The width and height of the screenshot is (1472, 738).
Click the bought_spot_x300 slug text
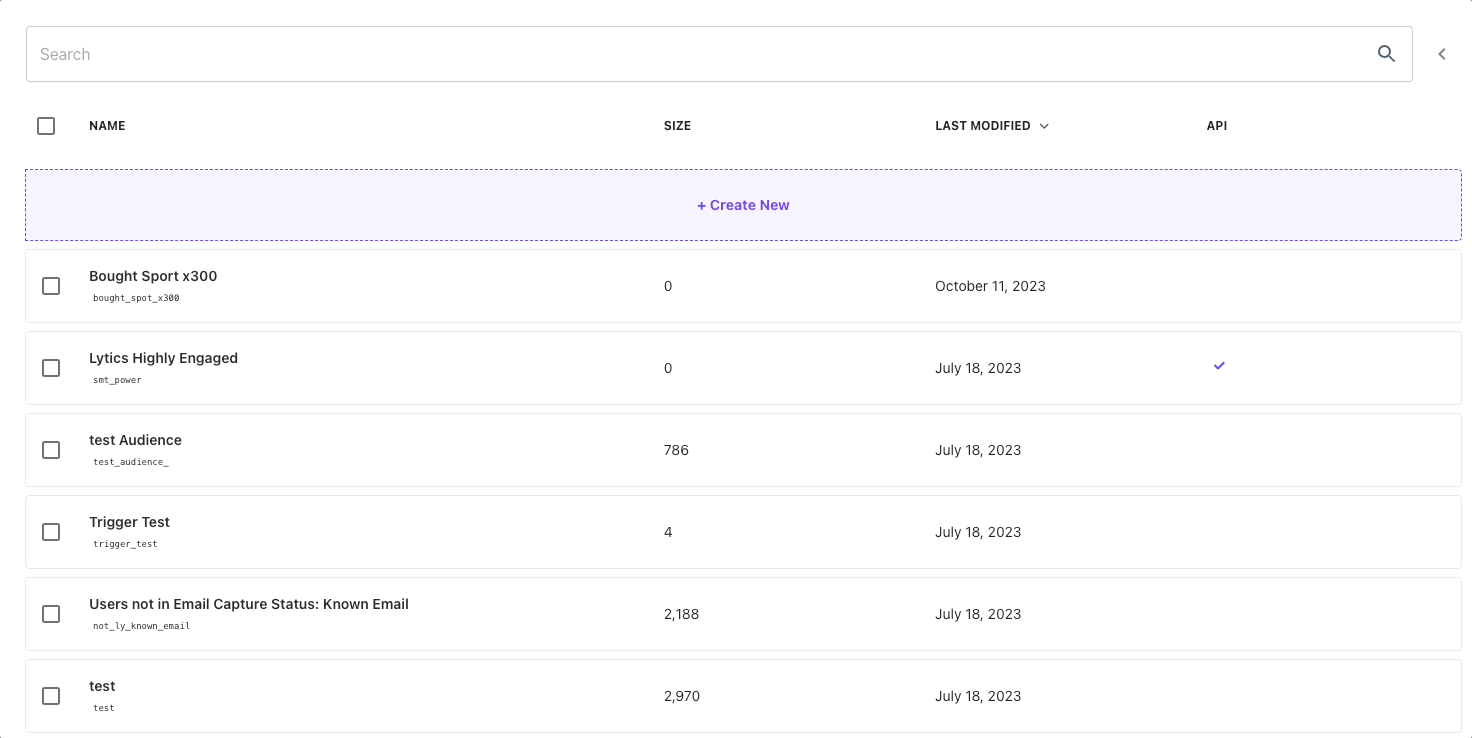tap(136, 298)
